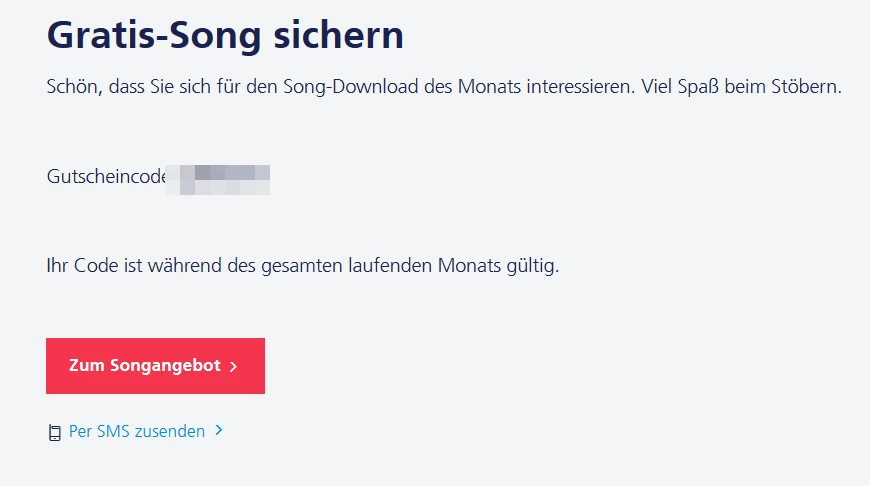Click the validity note starting Ihr Code ist
870x486 pixels.
coord(302,267)
